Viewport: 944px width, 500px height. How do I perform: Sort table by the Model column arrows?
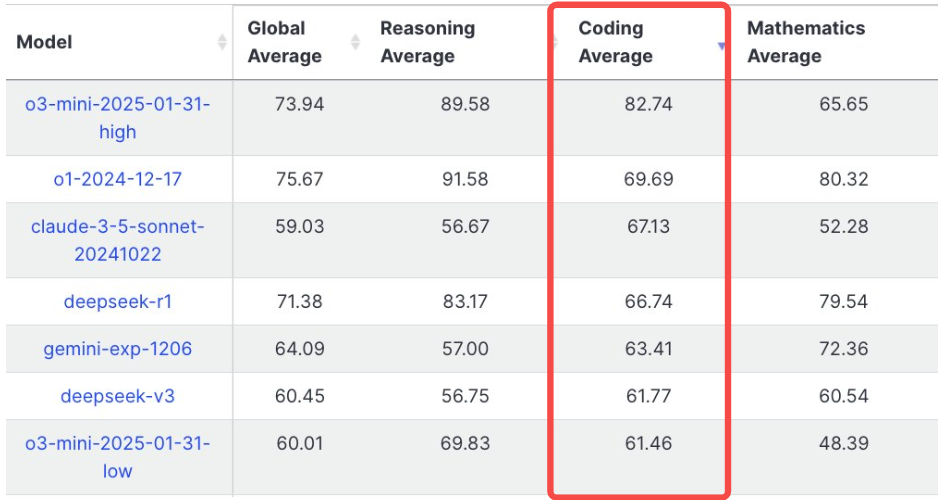tap(222, 42)
